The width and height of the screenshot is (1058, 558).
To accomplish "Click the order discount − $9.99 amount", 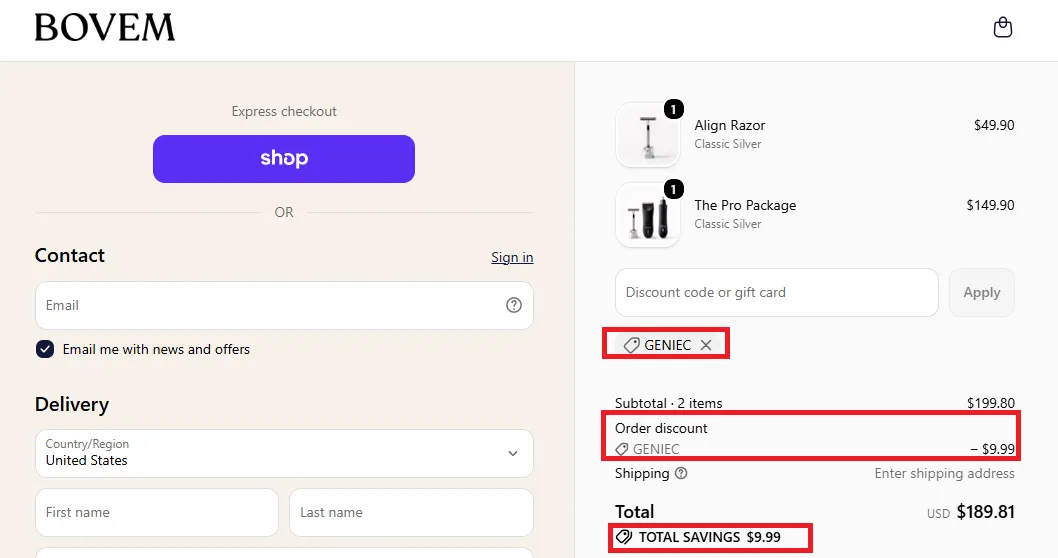I will pos(993,449).
